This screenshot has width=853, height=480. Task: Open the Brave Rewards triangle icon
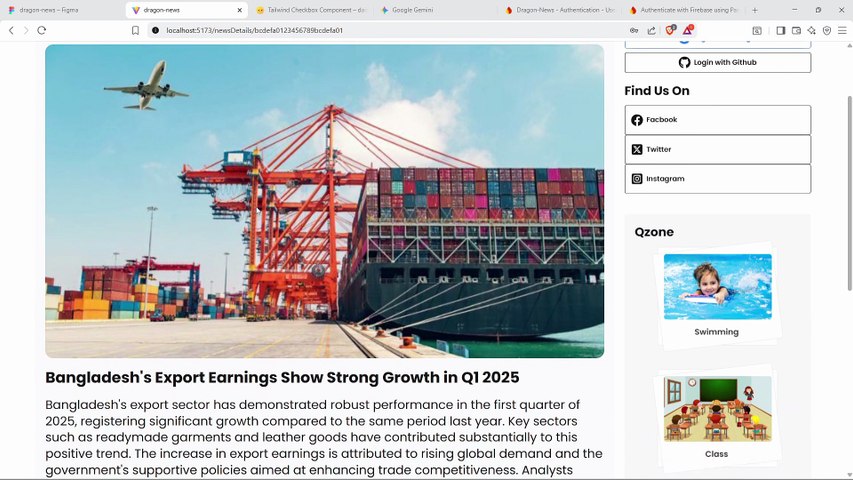(688, 30)
